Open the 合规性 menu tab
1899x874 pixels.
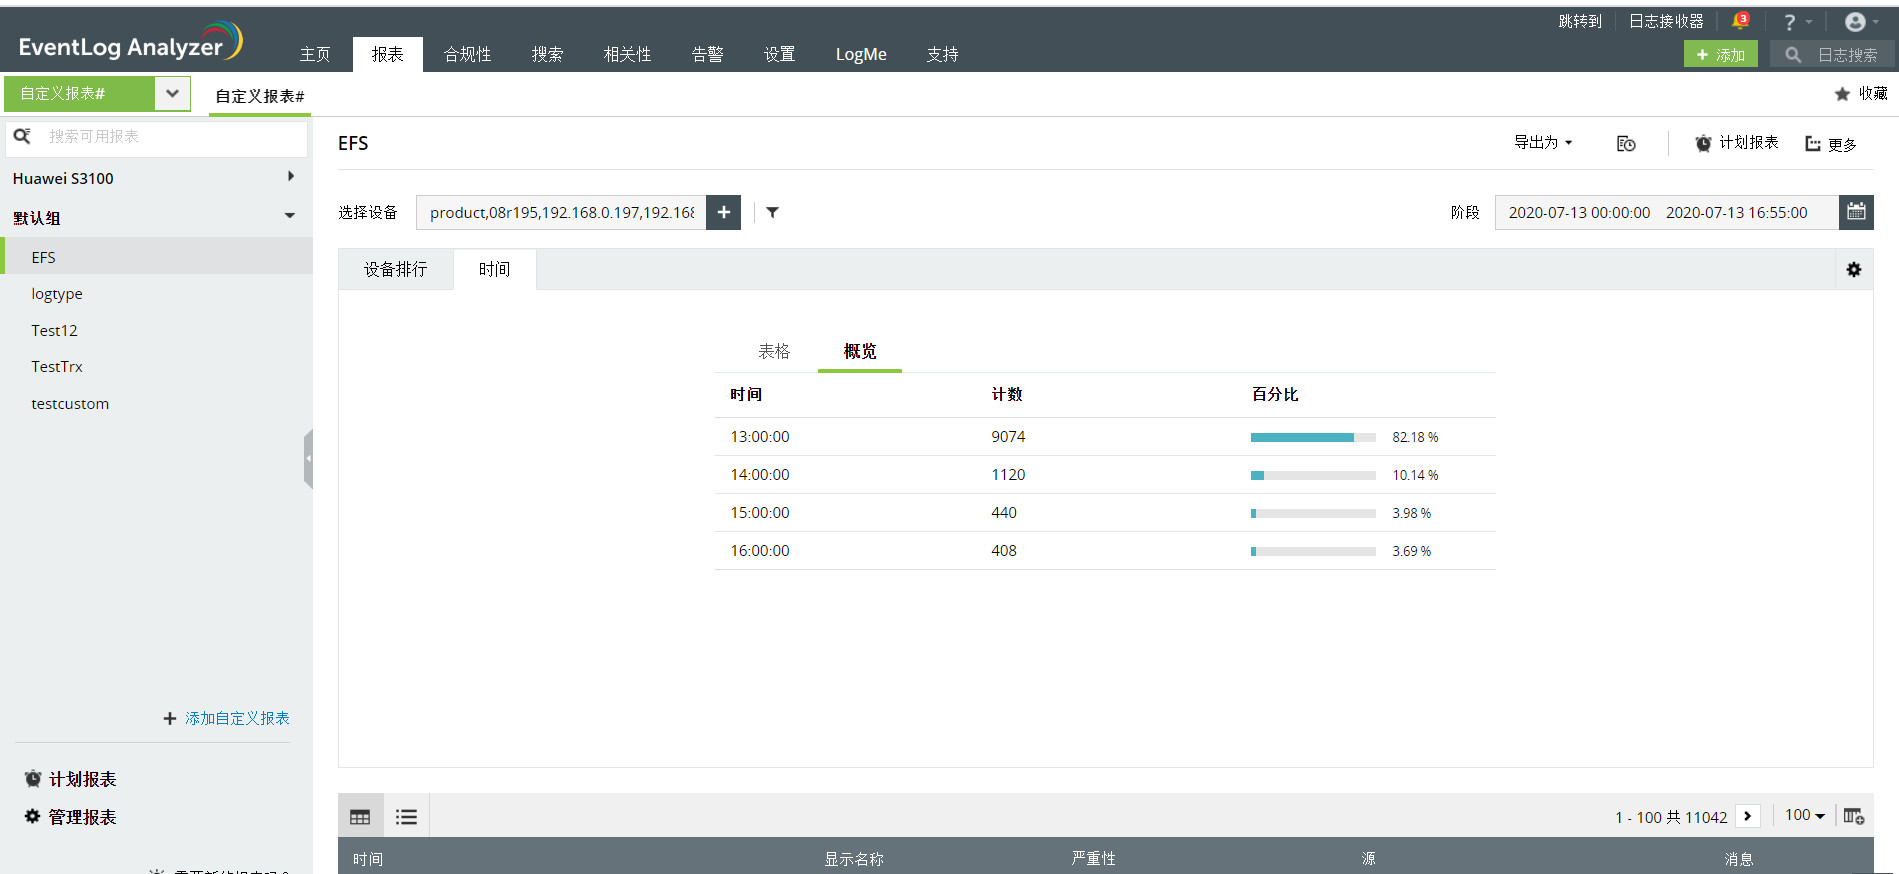[468, 54]
